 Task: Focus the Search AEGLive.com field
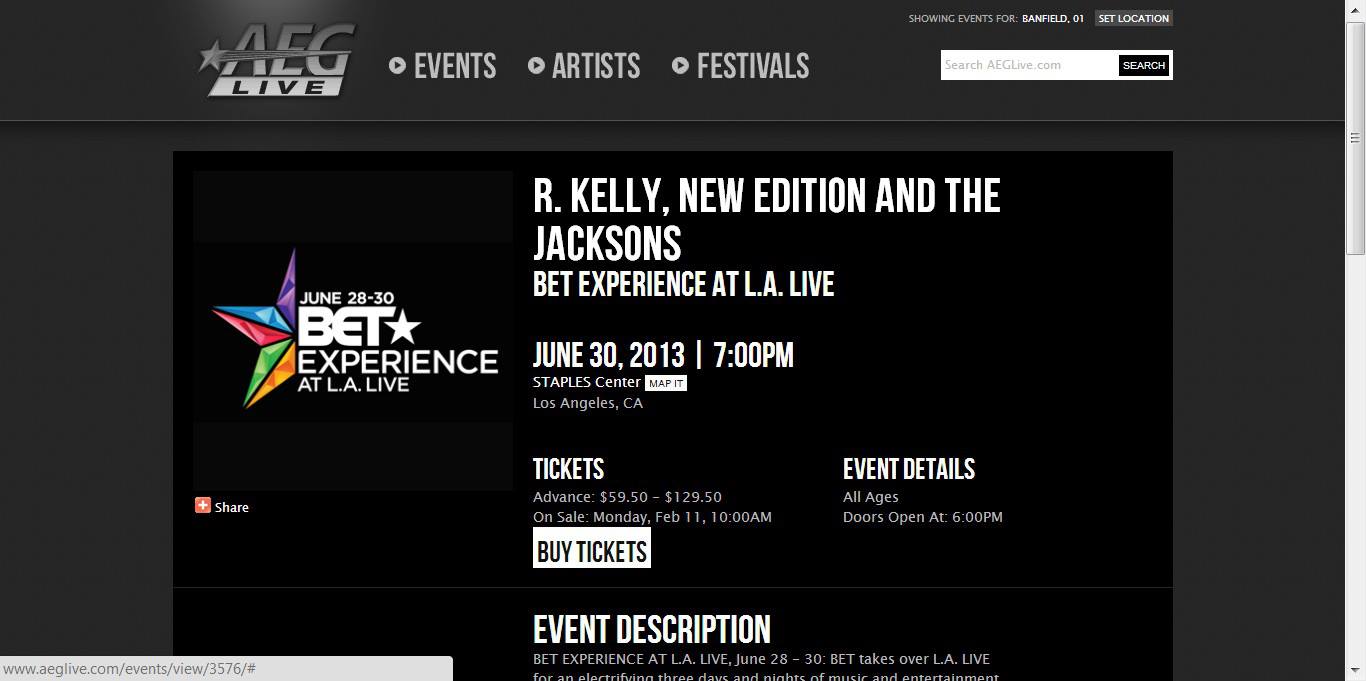tap(1029, 65)
